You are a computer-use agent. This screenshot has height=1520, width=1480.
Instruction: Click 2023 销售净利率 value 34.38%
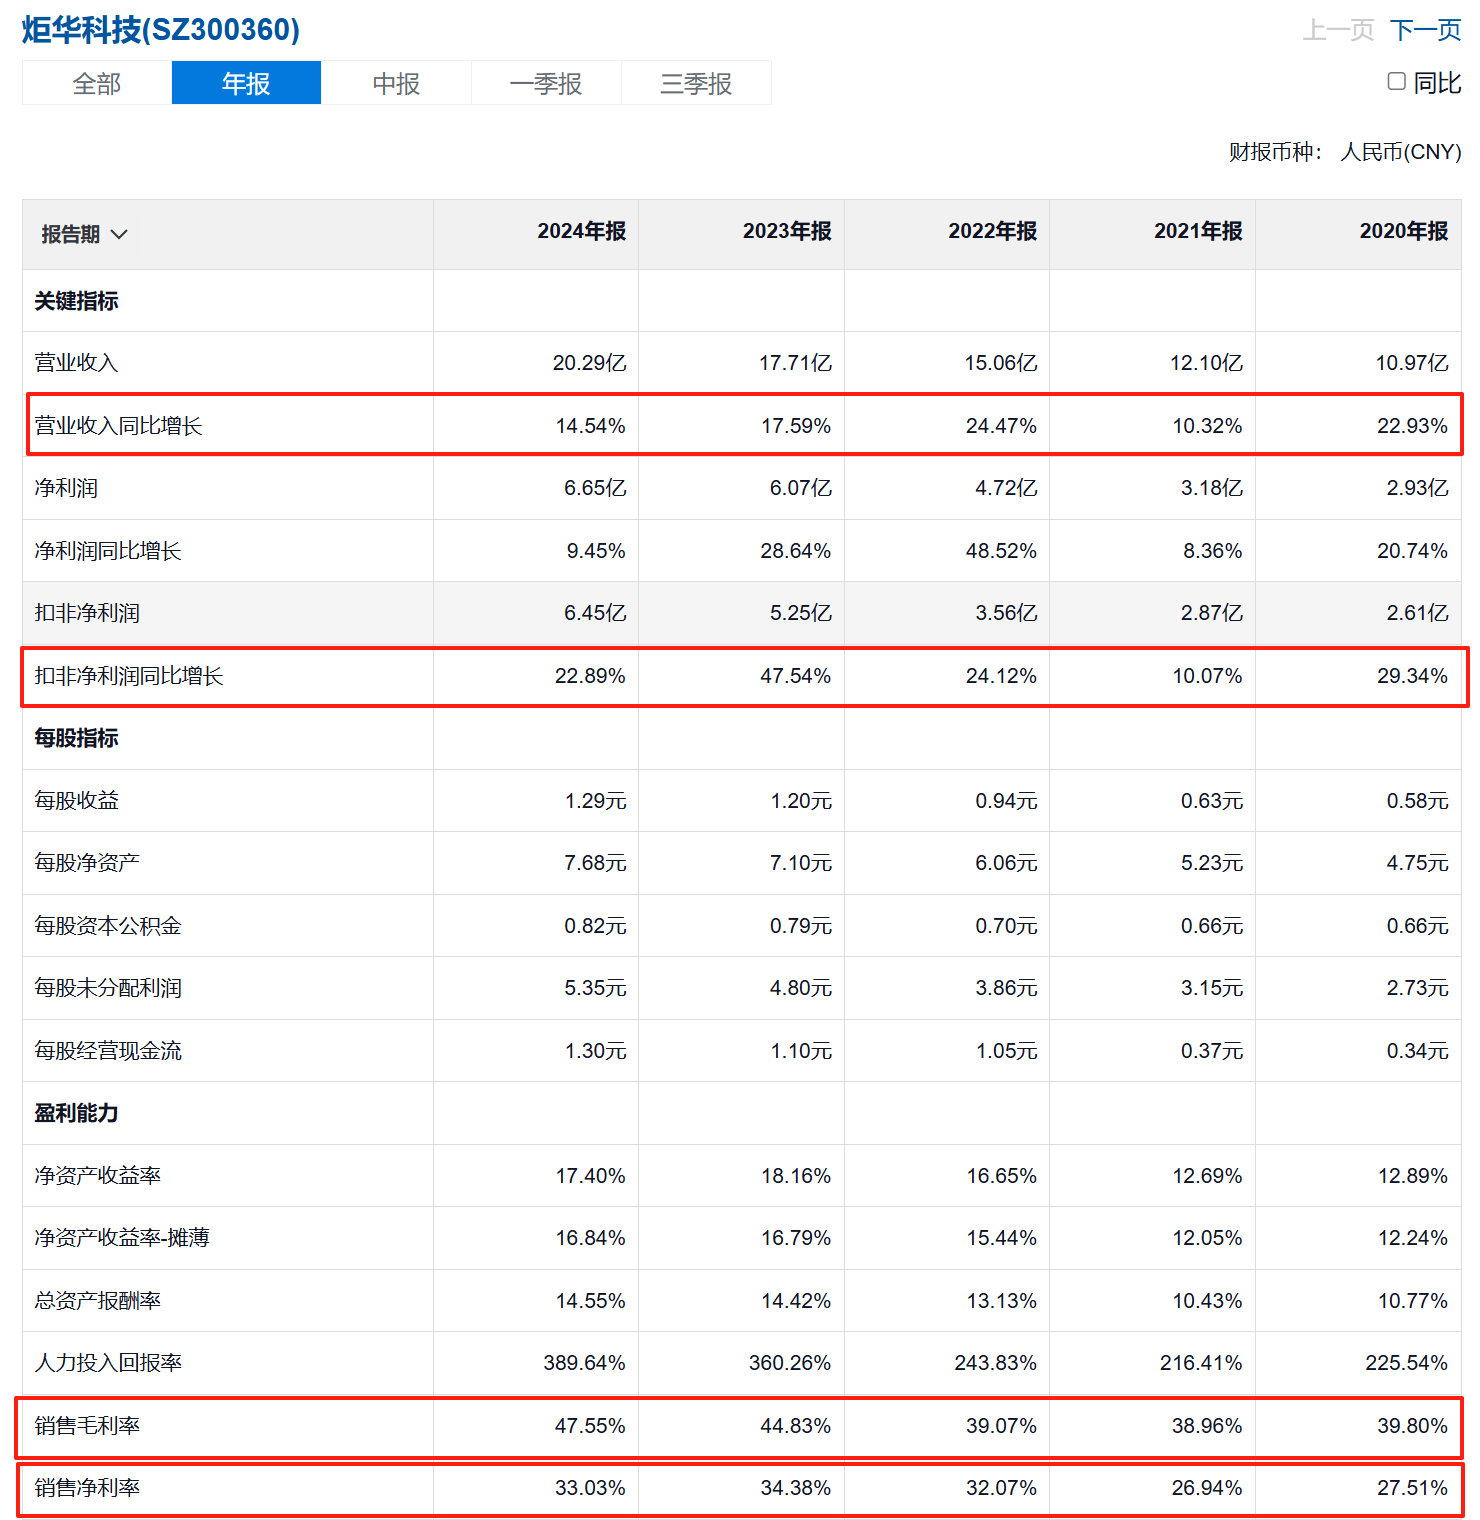point(796,1488)
